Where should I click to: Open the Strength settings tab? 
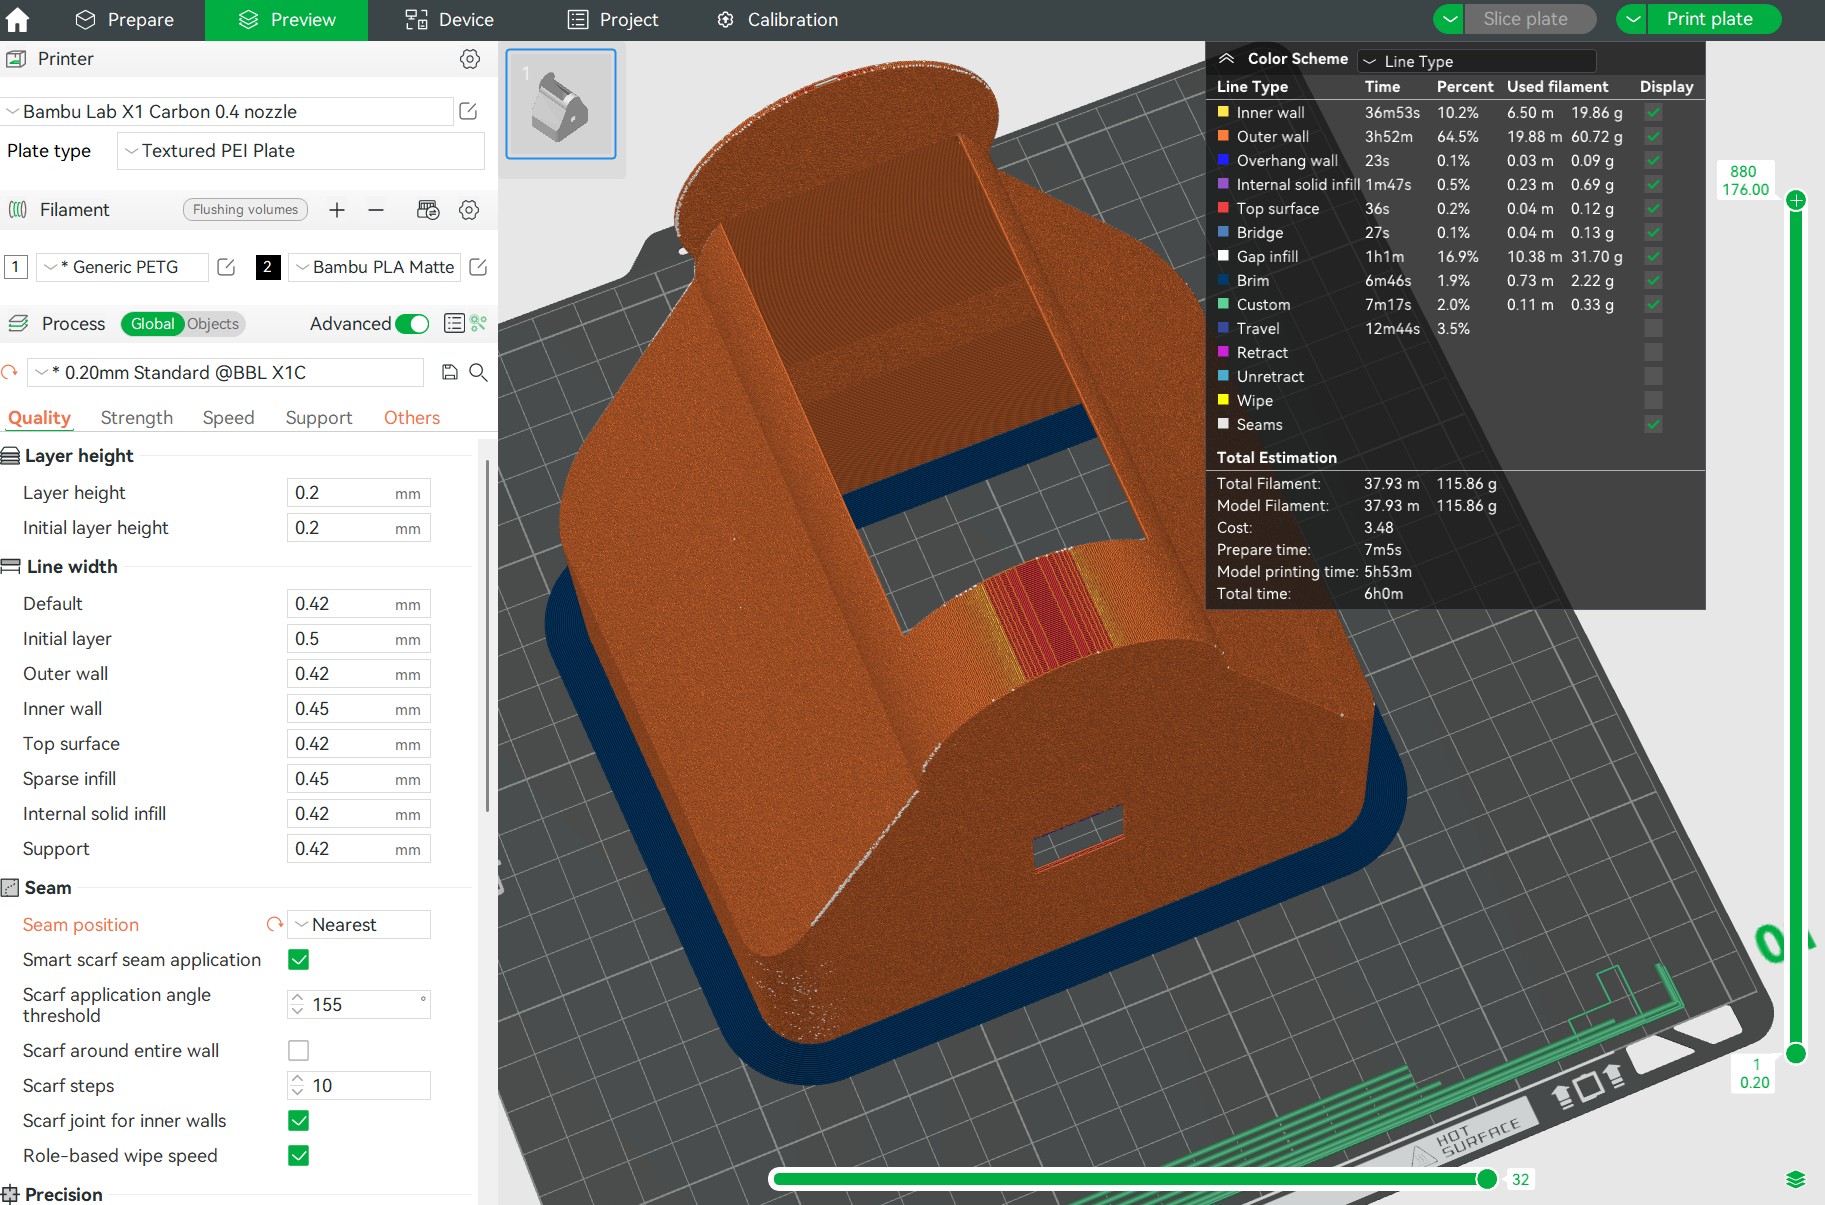137,418
